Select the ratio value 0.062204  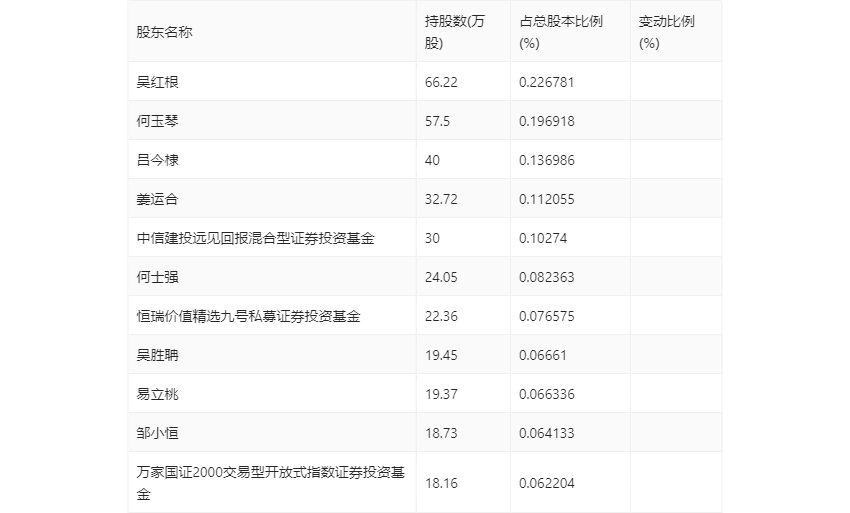click(546, 483)
